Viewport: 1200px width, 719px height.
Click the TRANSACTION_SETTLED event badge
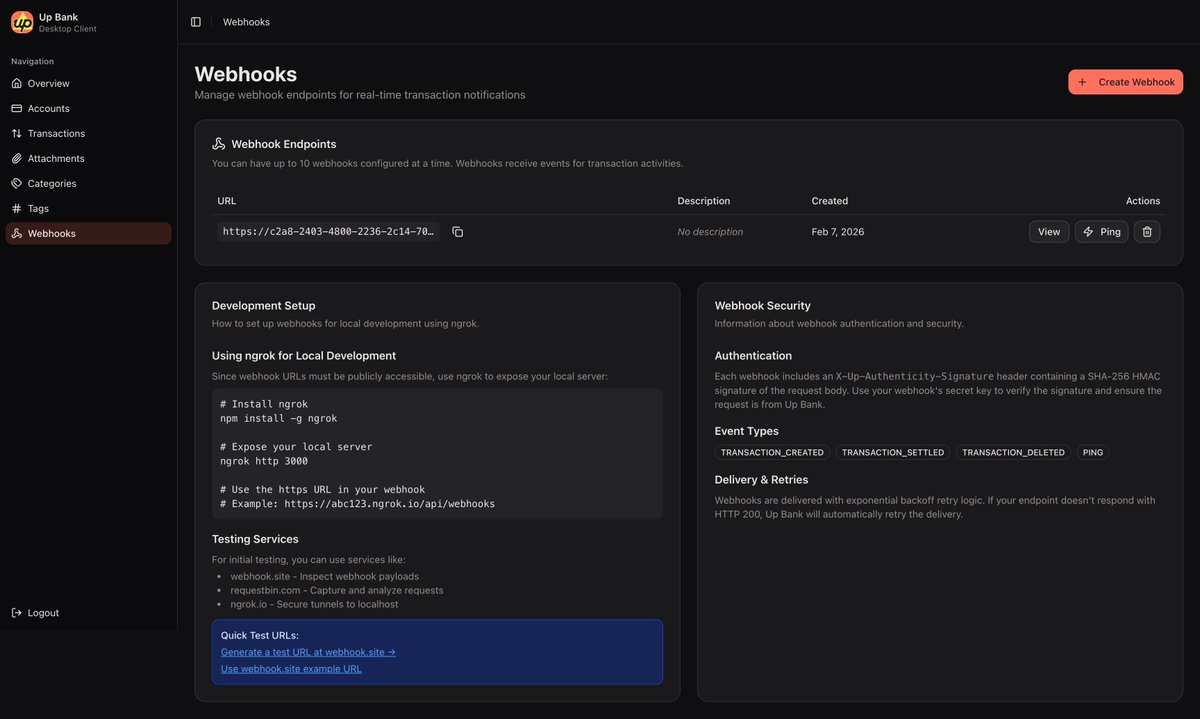click(893, 453)
